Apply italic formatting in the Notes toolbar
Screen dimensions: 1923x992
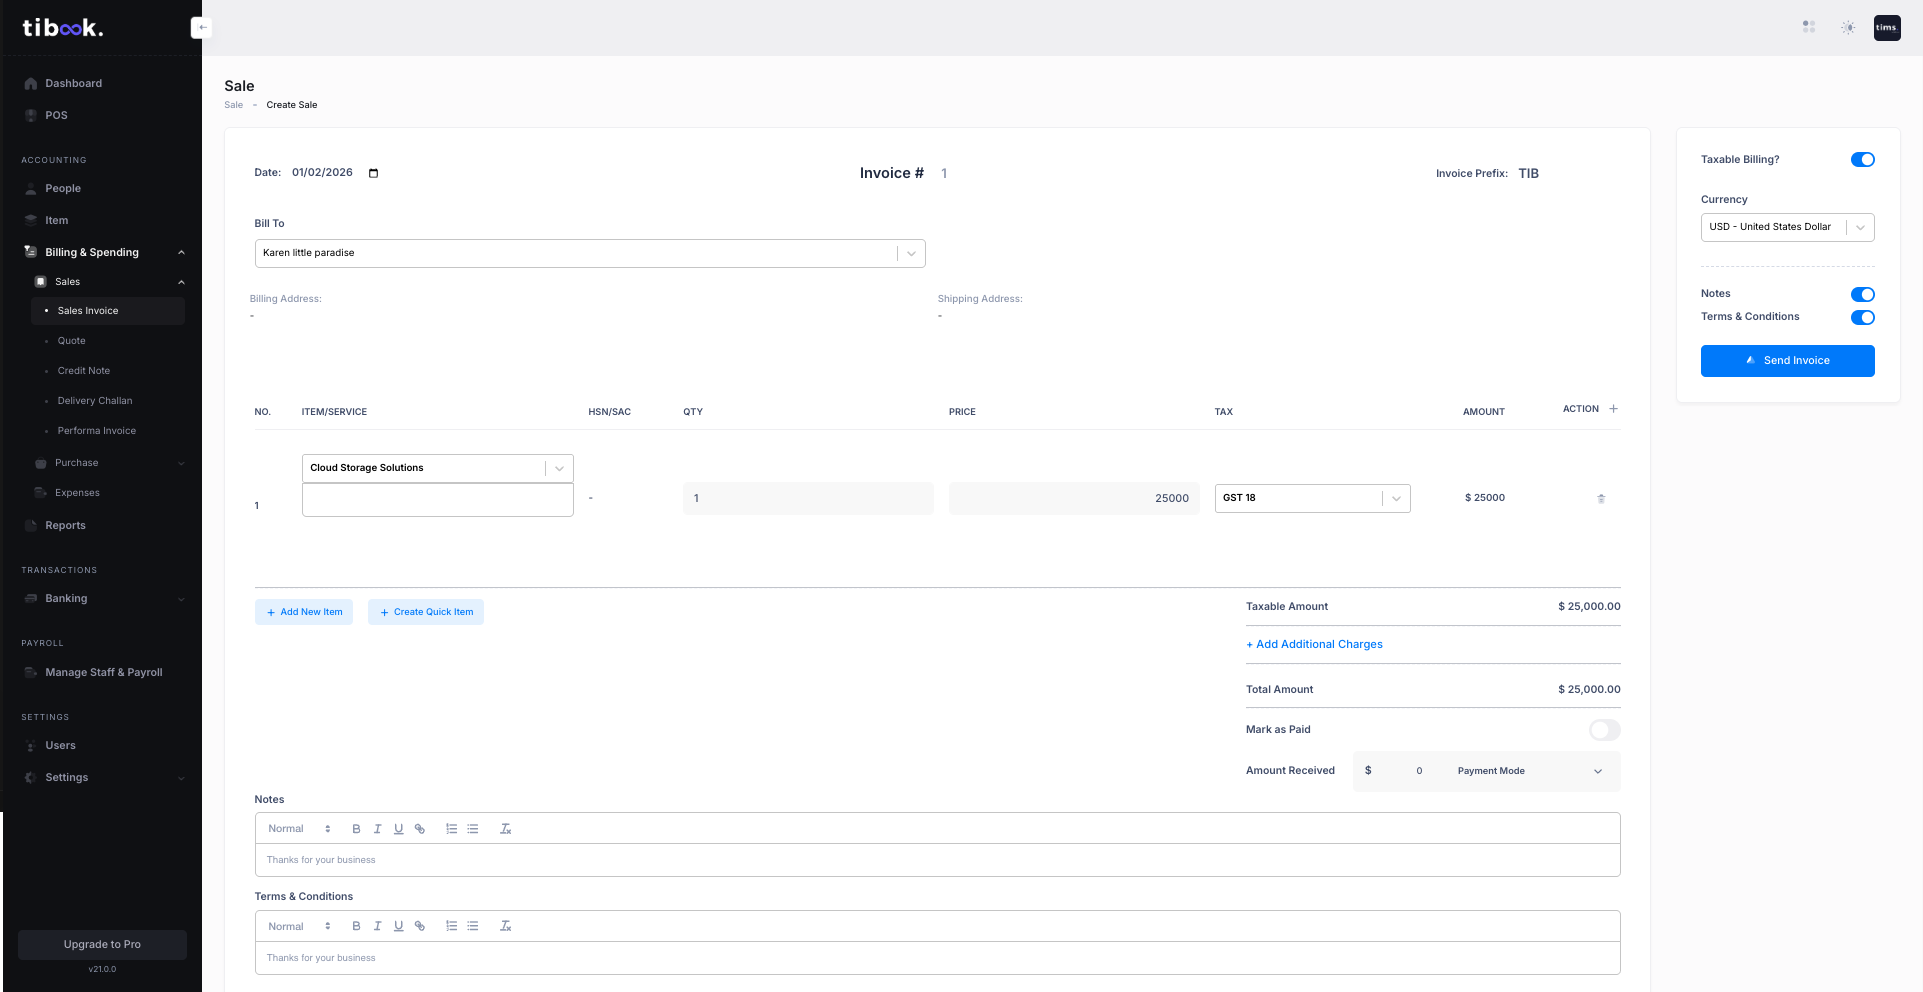(377, 828)
